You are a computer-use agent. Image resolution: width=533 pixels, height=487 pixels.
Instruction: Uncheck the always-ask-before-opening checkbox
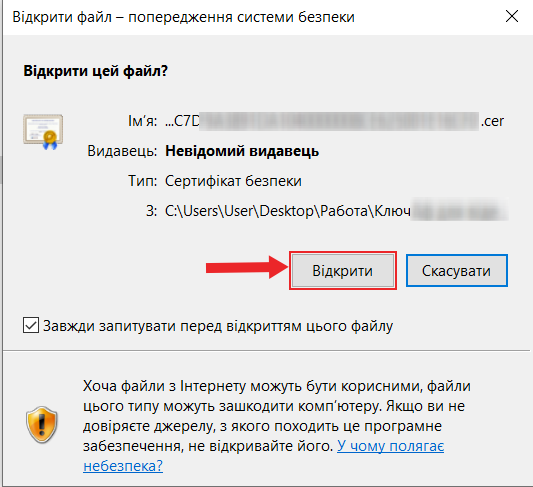tap(31, 325)
